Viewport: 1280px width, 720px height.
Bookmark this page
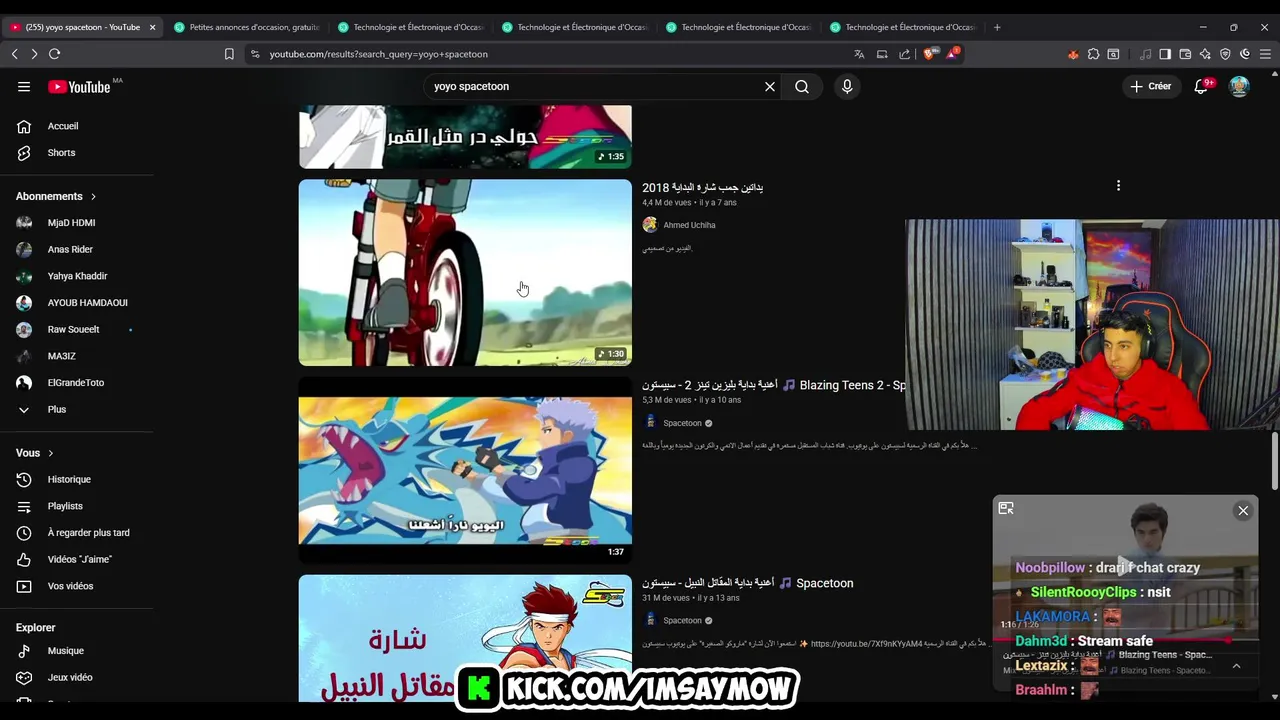(229, 54)
